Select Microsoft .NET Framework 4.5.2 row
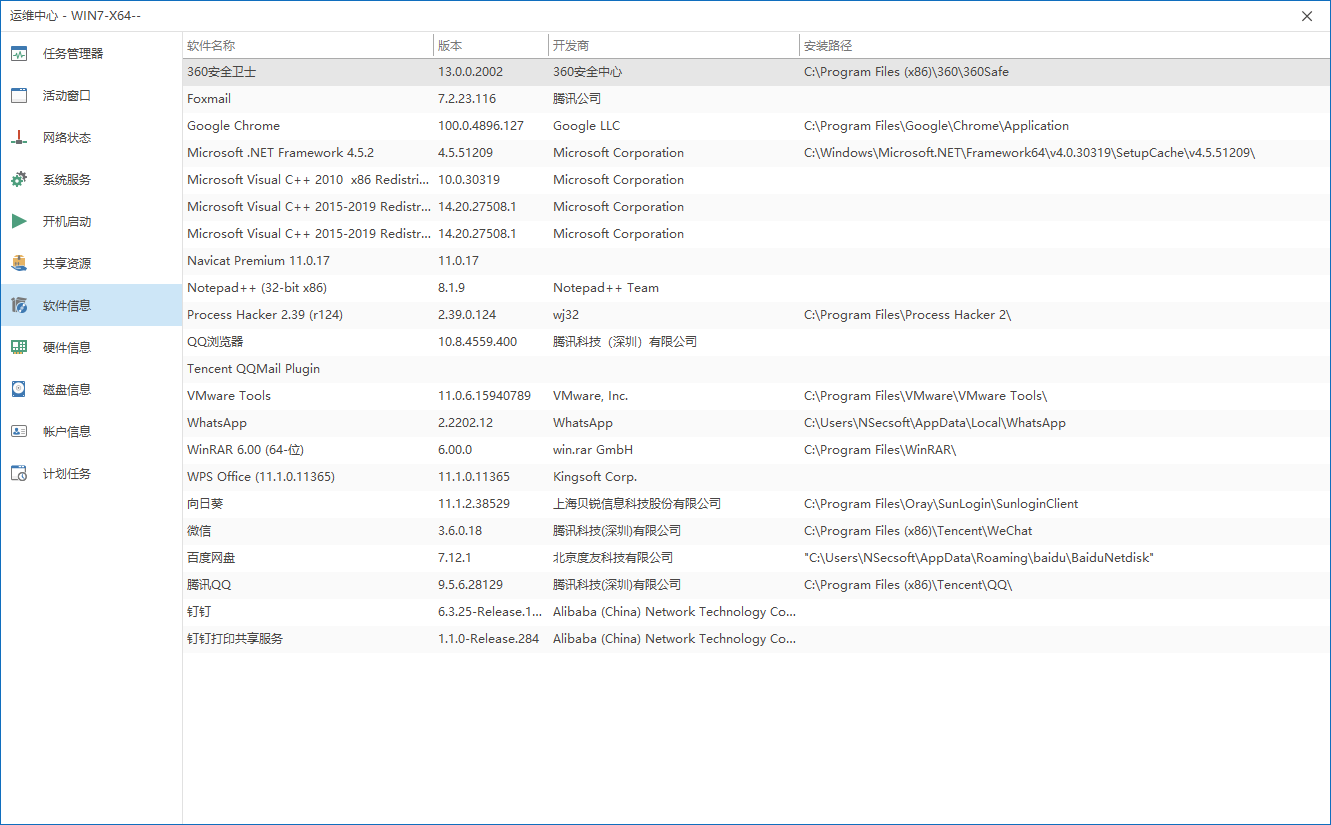Image resolution: width=1331 pixels, height=825 pixels. 756,153
